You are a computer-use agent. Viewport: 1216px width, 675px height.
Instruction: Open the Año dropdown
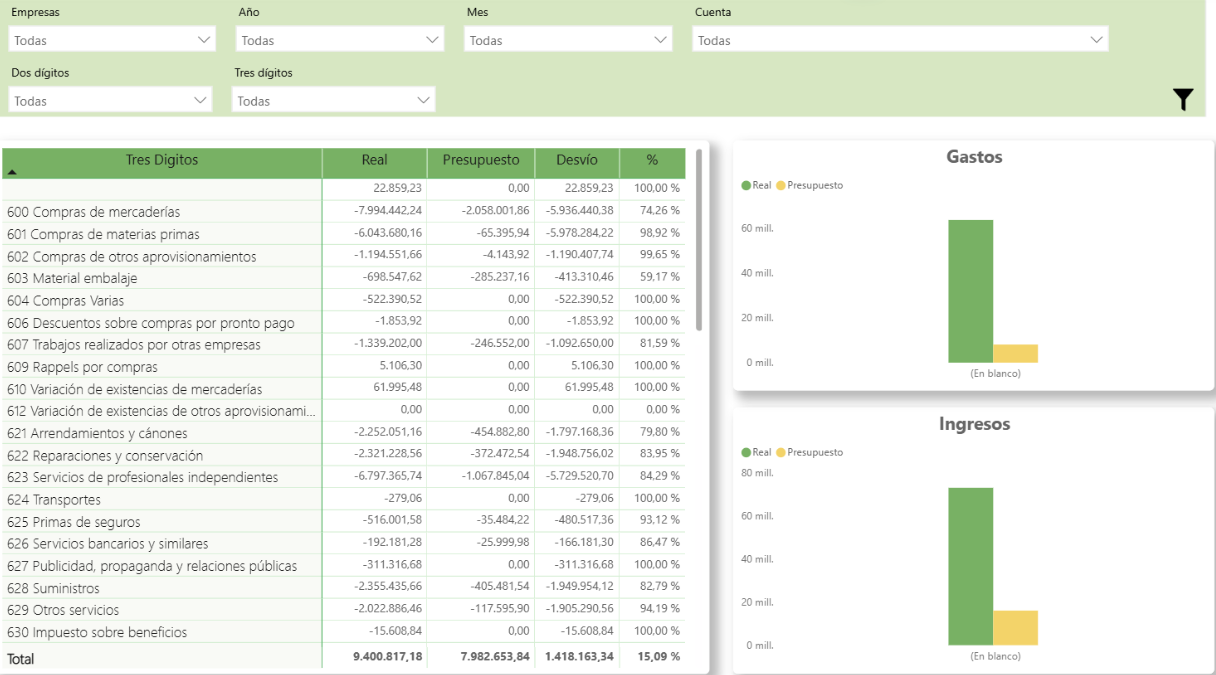click(x=339, y=40)
